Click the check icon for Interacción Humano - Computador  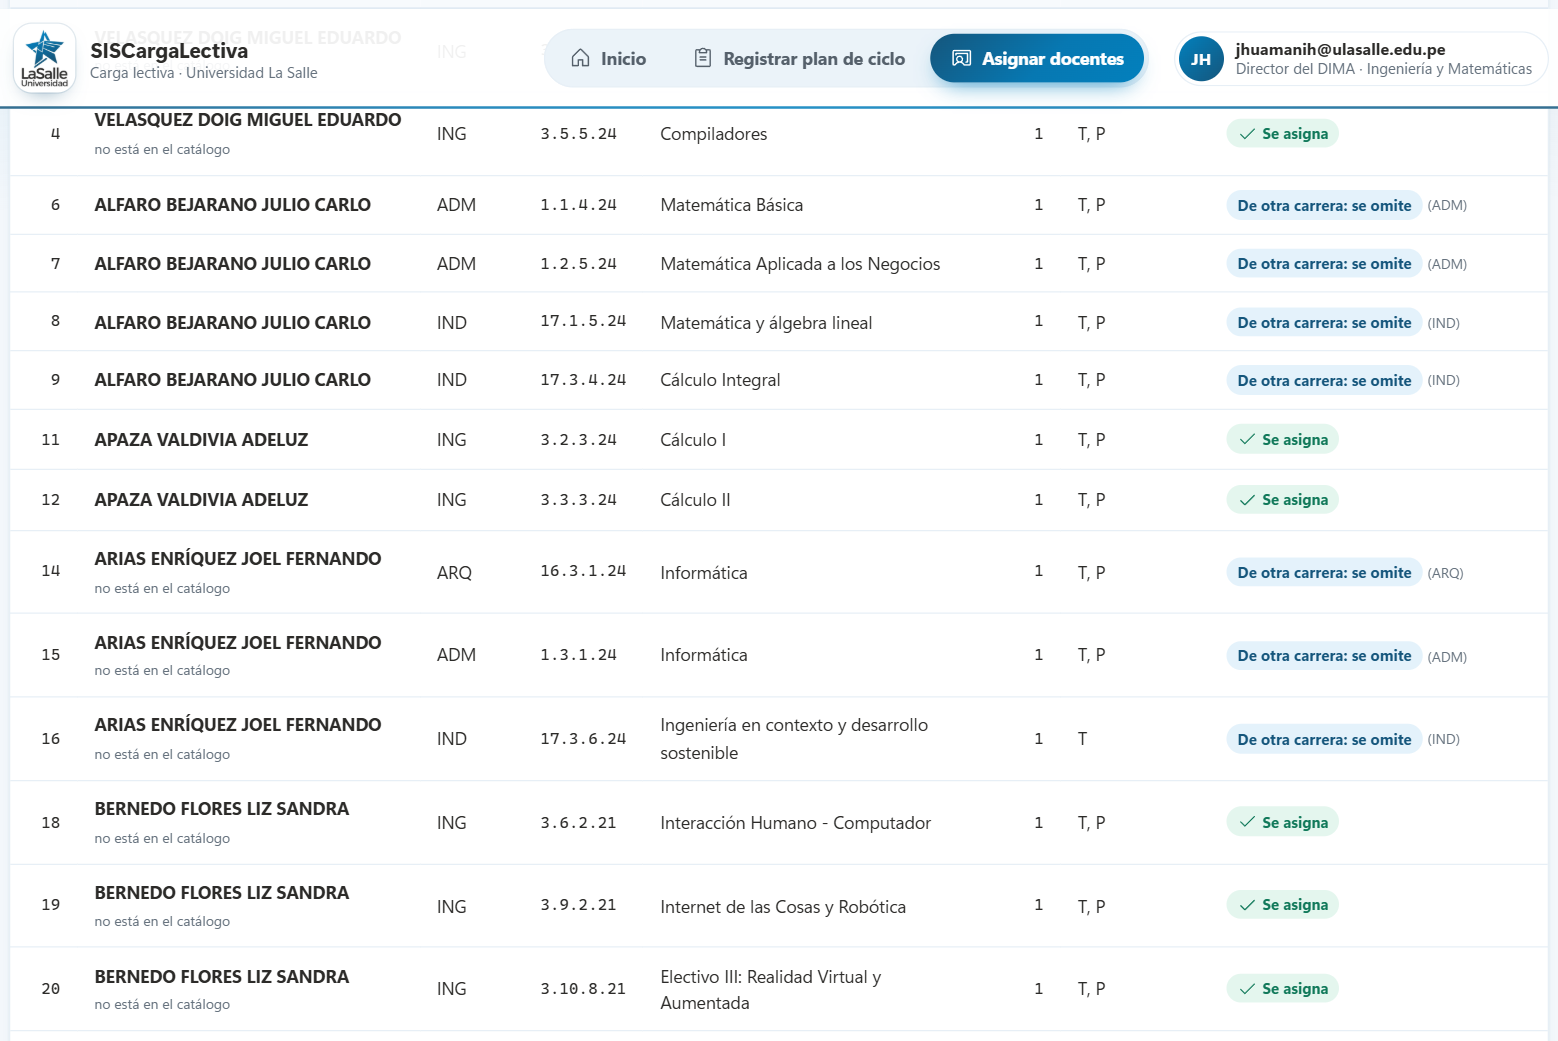point(1247,822)
